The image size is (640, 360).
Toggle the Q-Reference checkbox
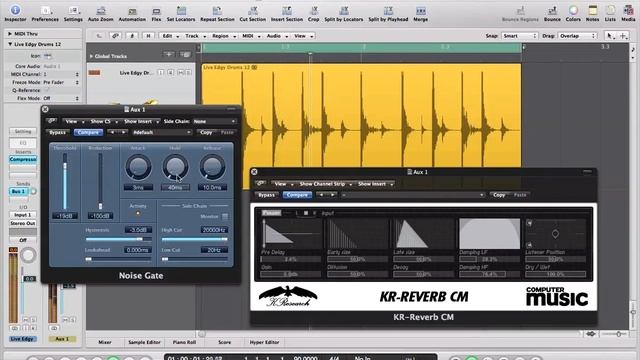[x=46, y=90]
